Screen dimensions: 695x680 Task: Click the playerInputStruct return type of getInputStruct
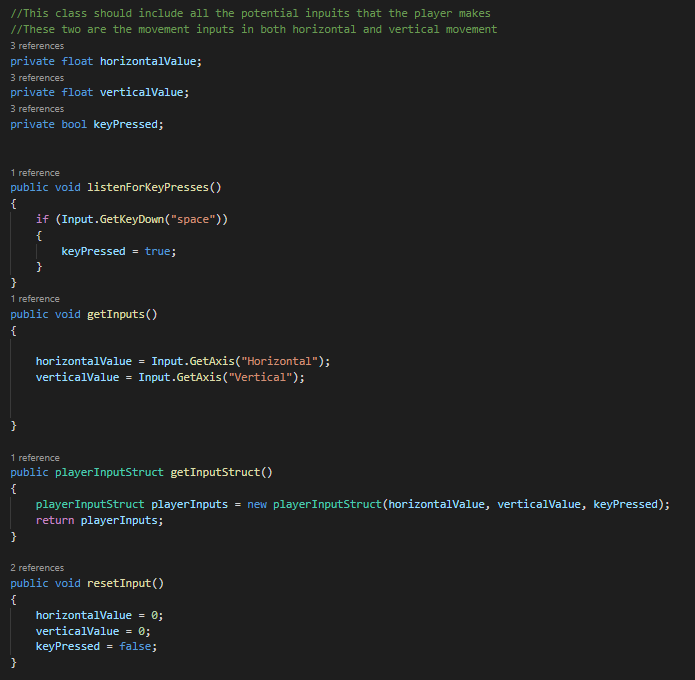tap(109, 472)
